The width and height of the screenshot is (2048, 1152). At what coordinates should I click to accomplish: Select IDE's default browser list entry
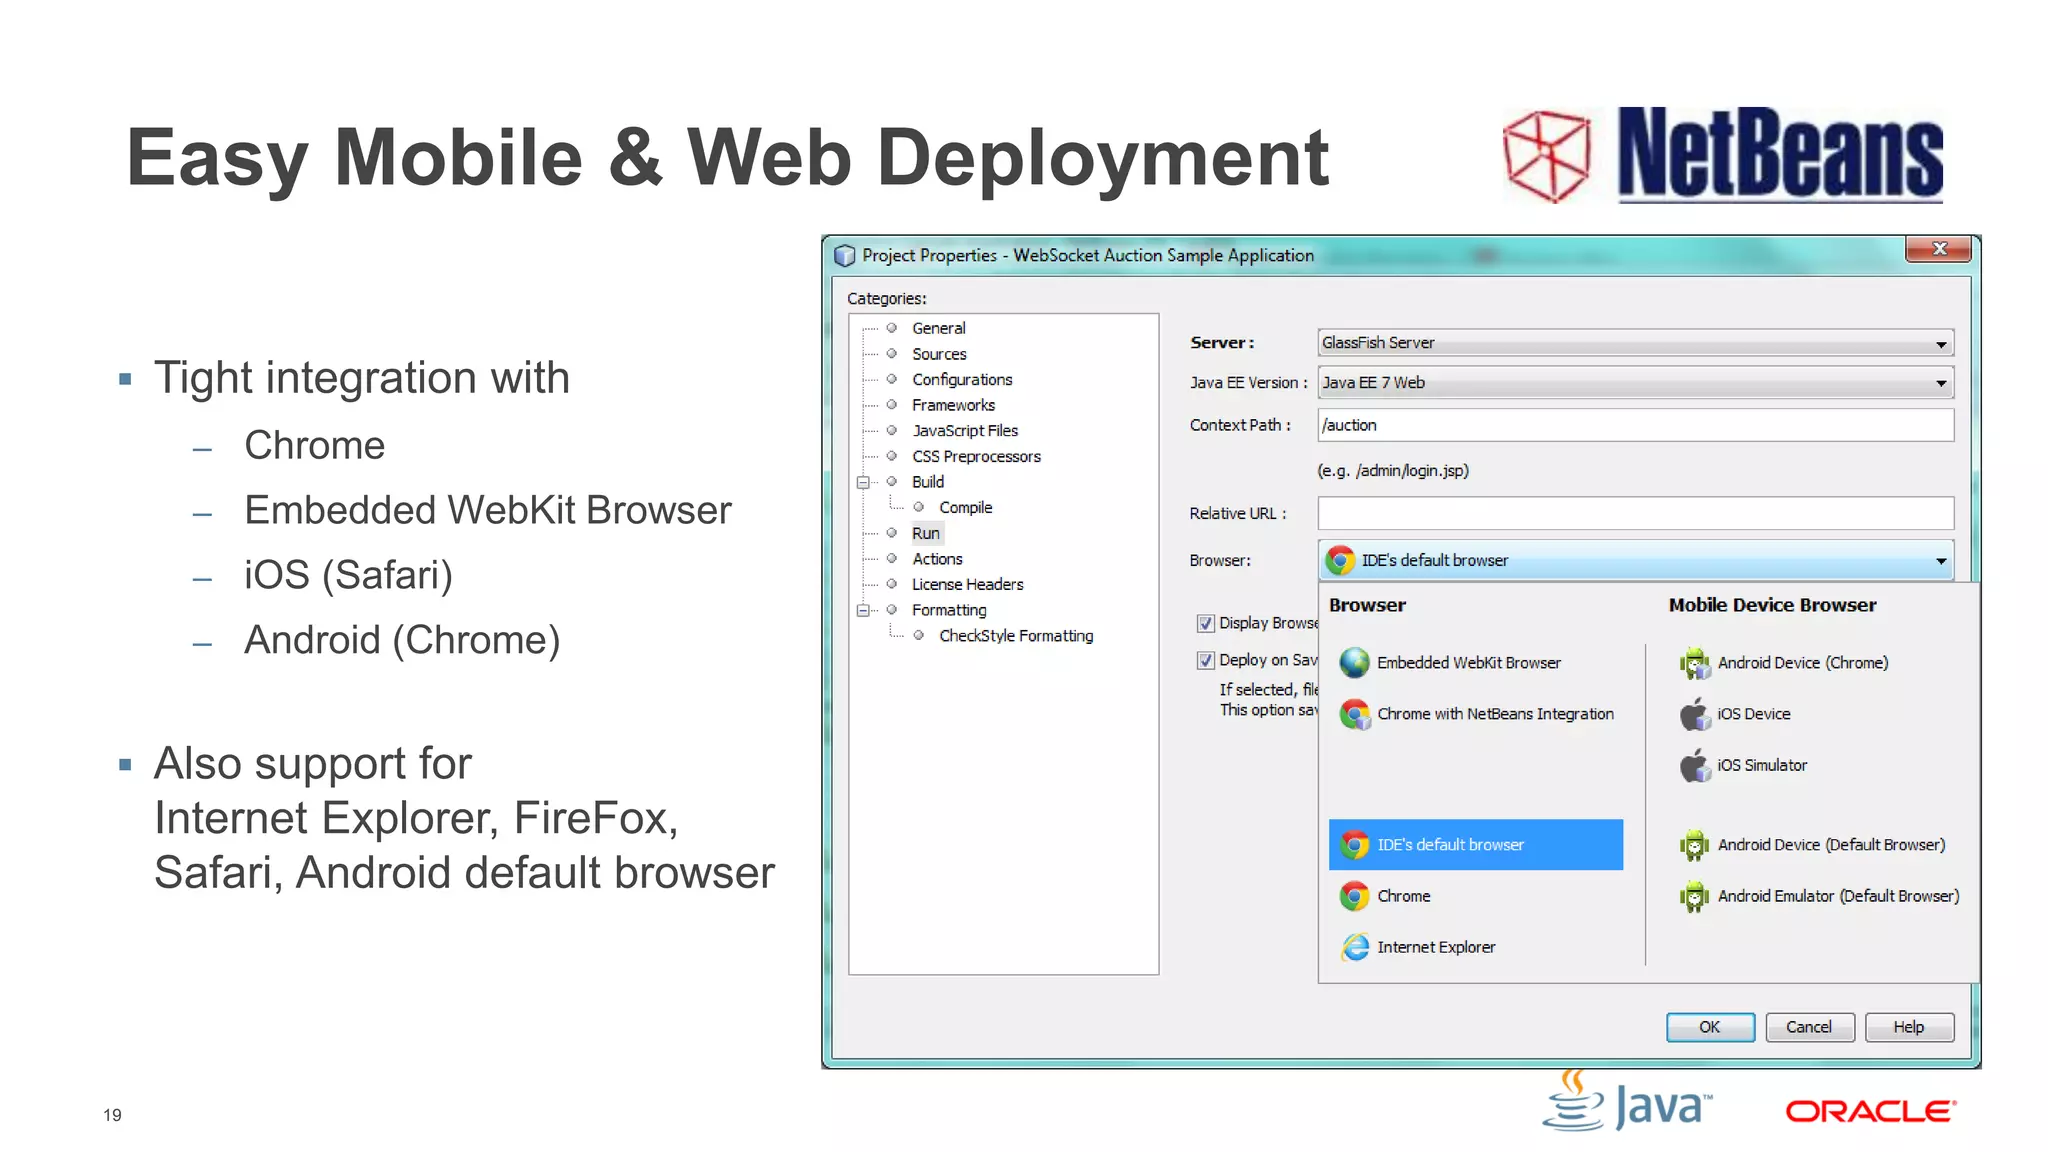click(x=1476, y=845)
